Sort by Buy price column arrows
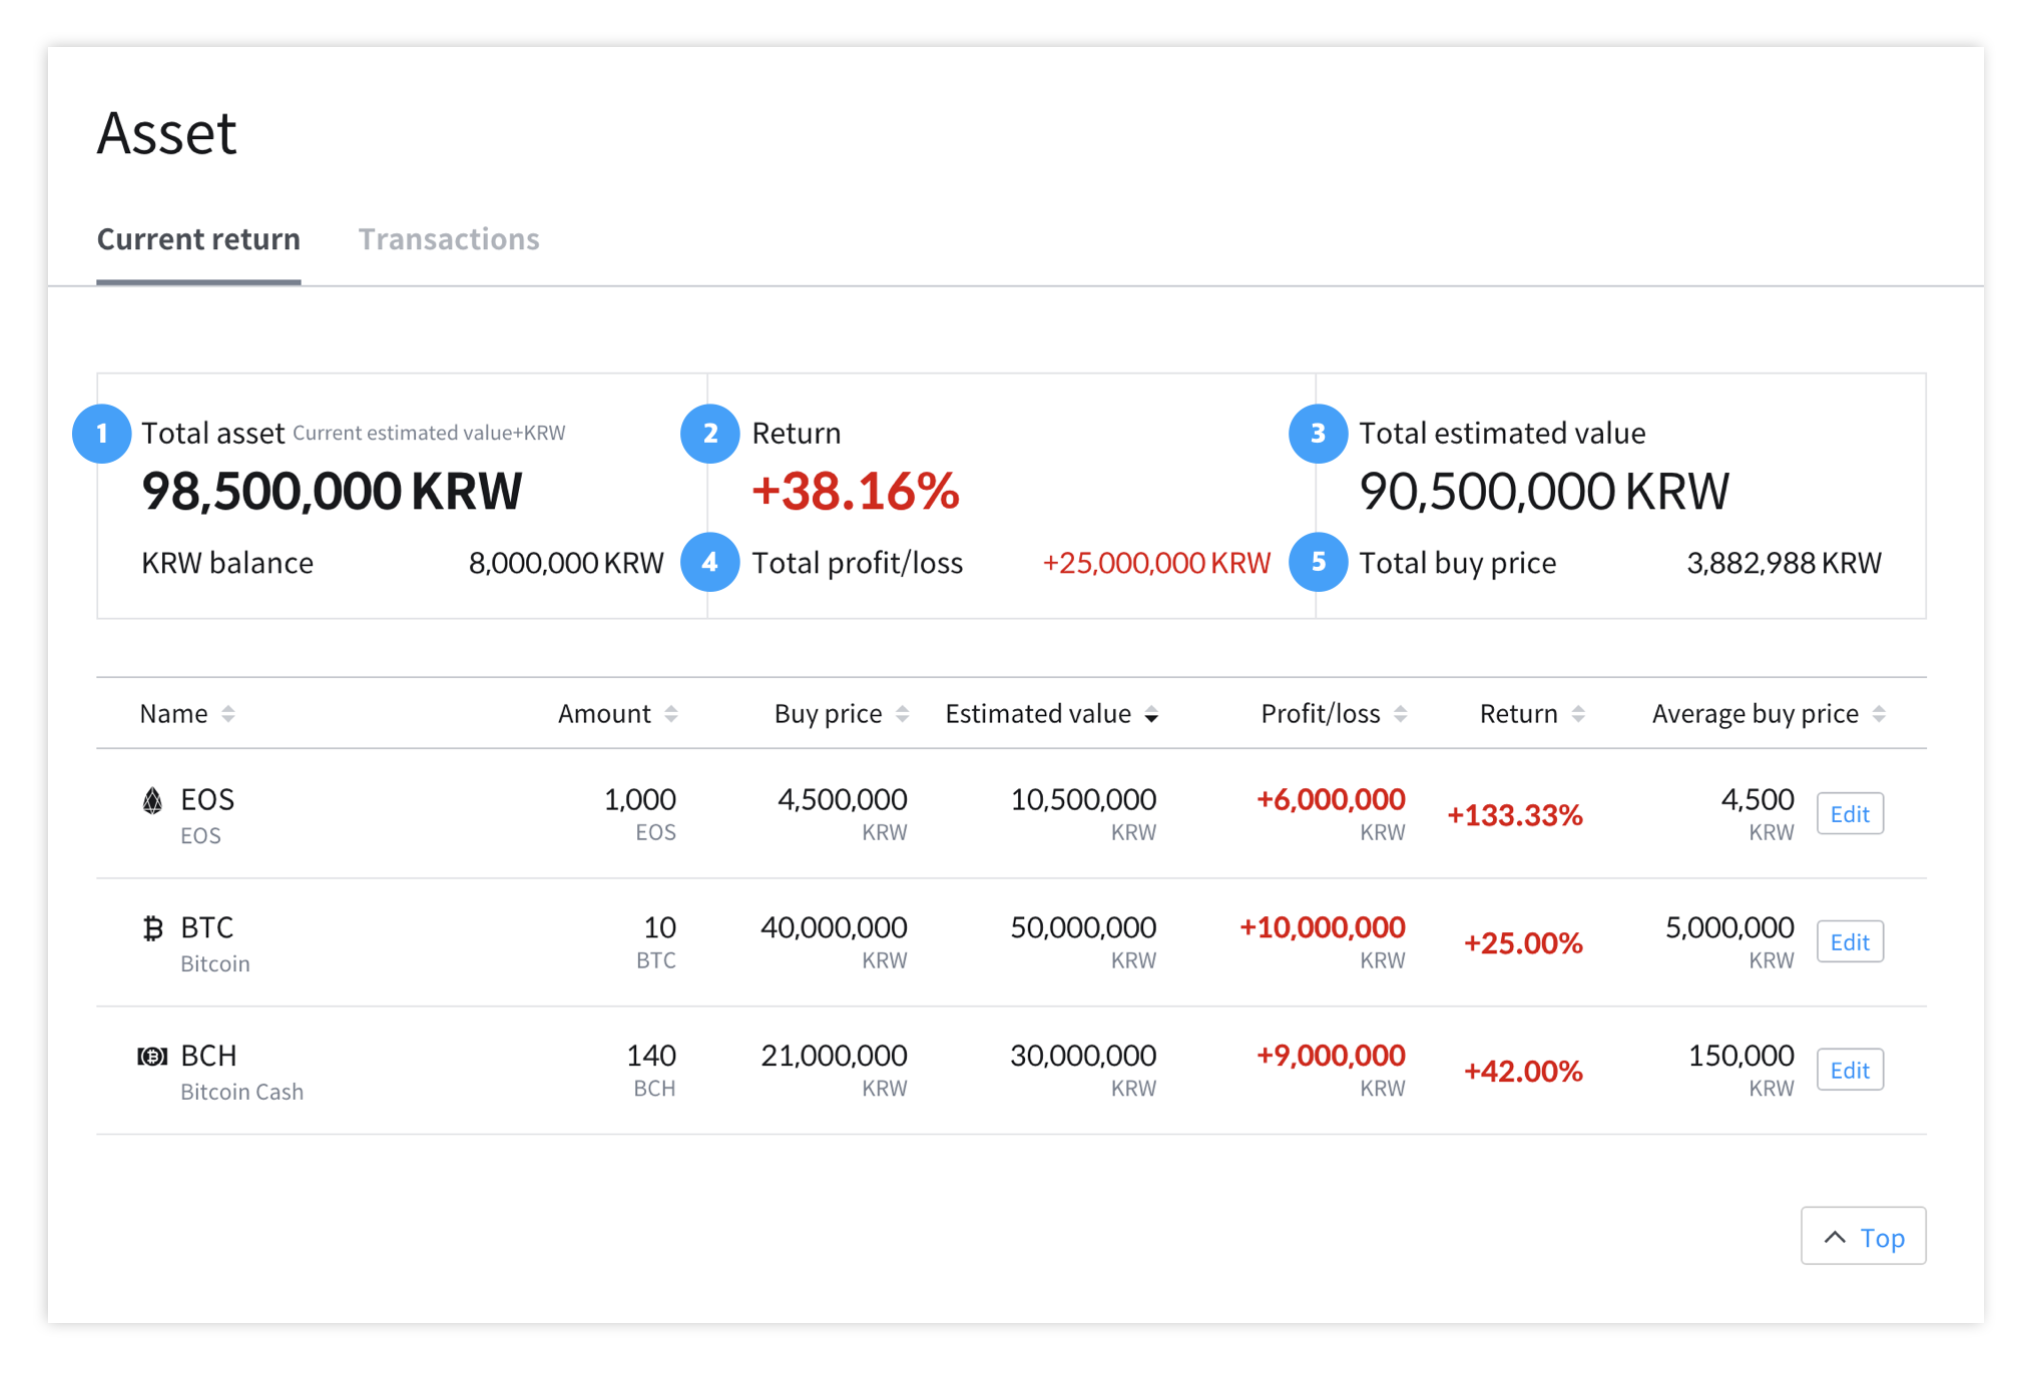This screenshot has width=2034, height=1378. click(902, 714)
